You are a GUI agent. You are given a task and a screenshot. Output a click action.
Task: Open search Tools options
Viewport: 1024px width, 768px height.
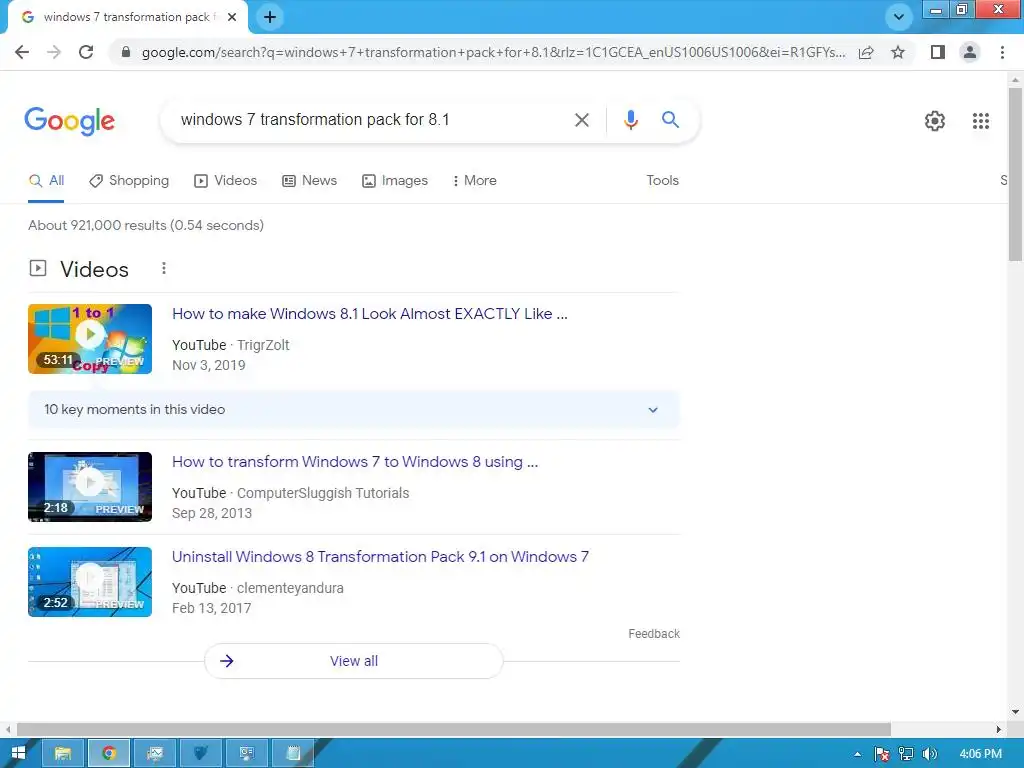pos(662,181)
